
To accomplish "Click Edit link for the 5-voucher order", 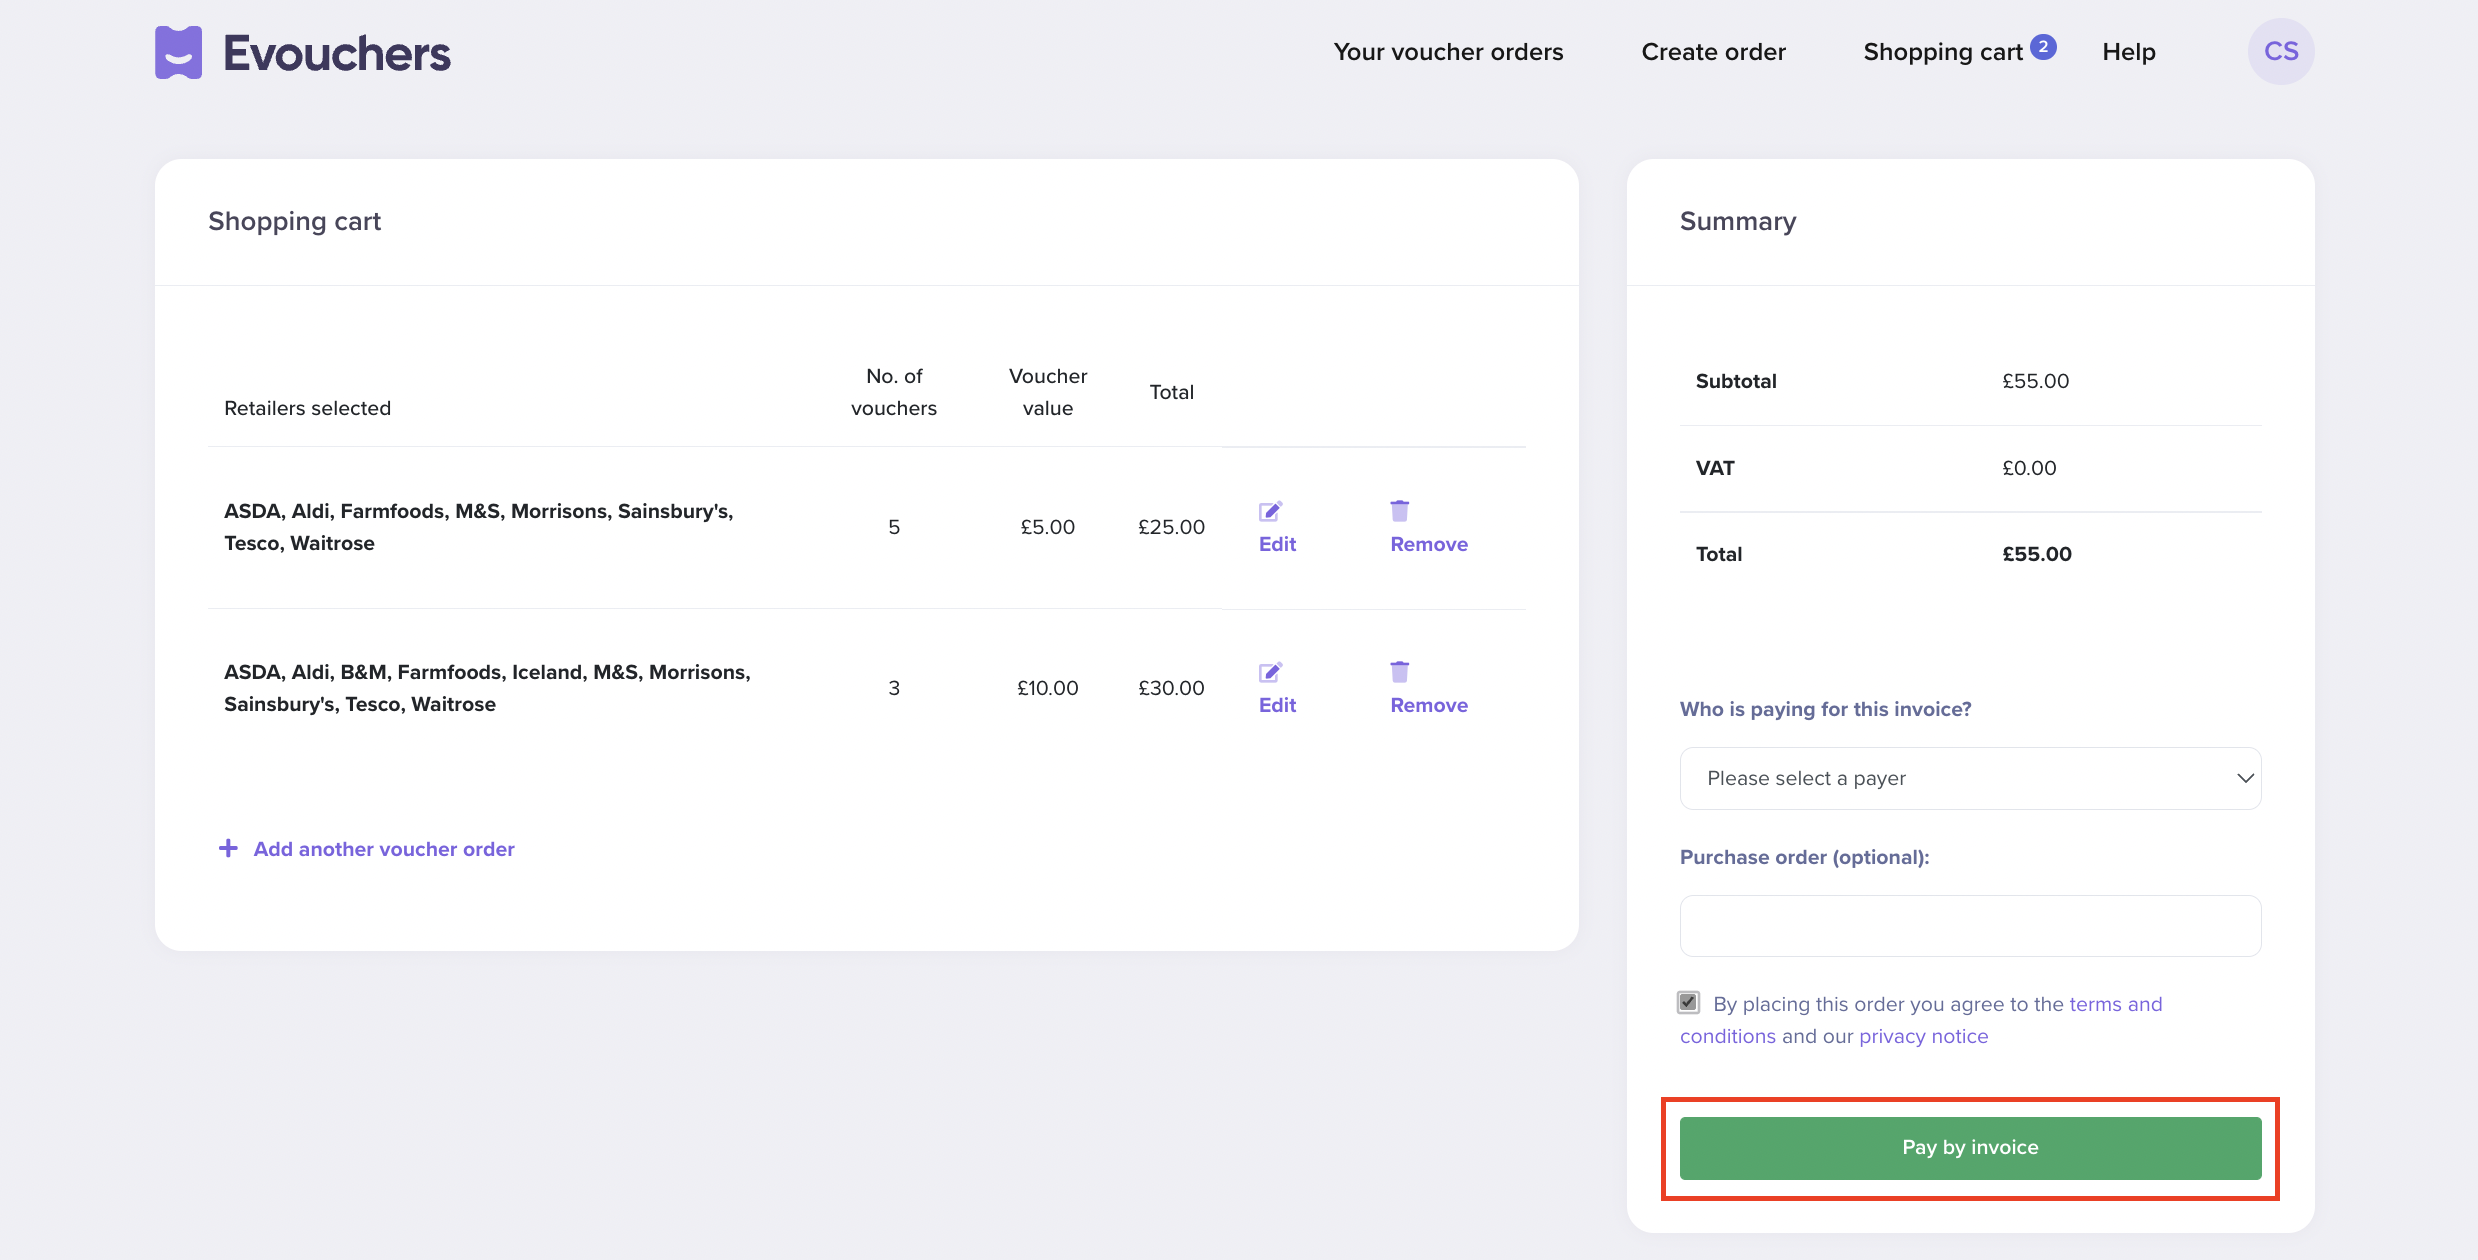I will click(1277, 544).
